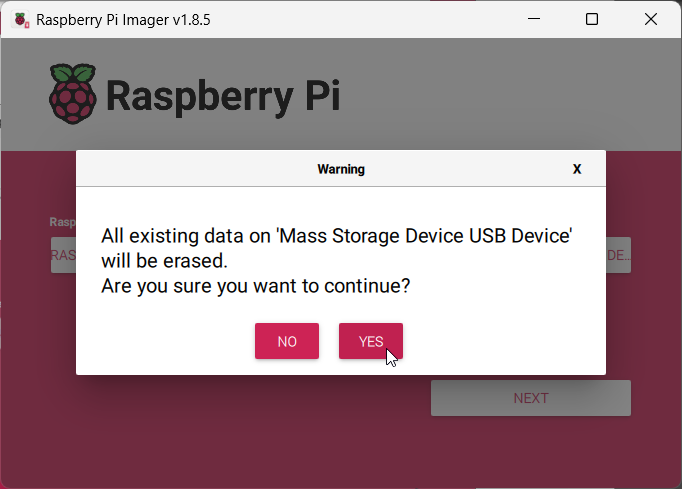
Task: Click NO to cancel erasing
Action: (287, 341)
